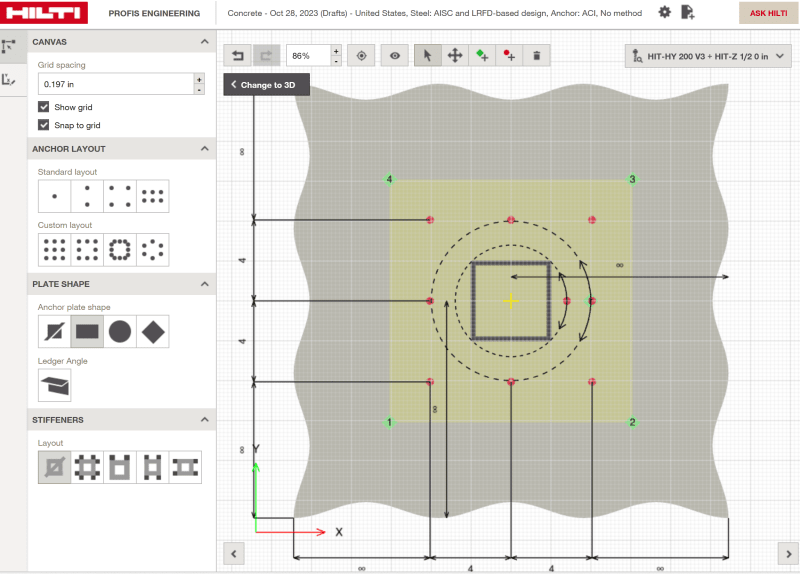The width and height of the screenshot is (800, 574).
Task: Select the Ledger Angle plate option
Action: click(55, 386)
